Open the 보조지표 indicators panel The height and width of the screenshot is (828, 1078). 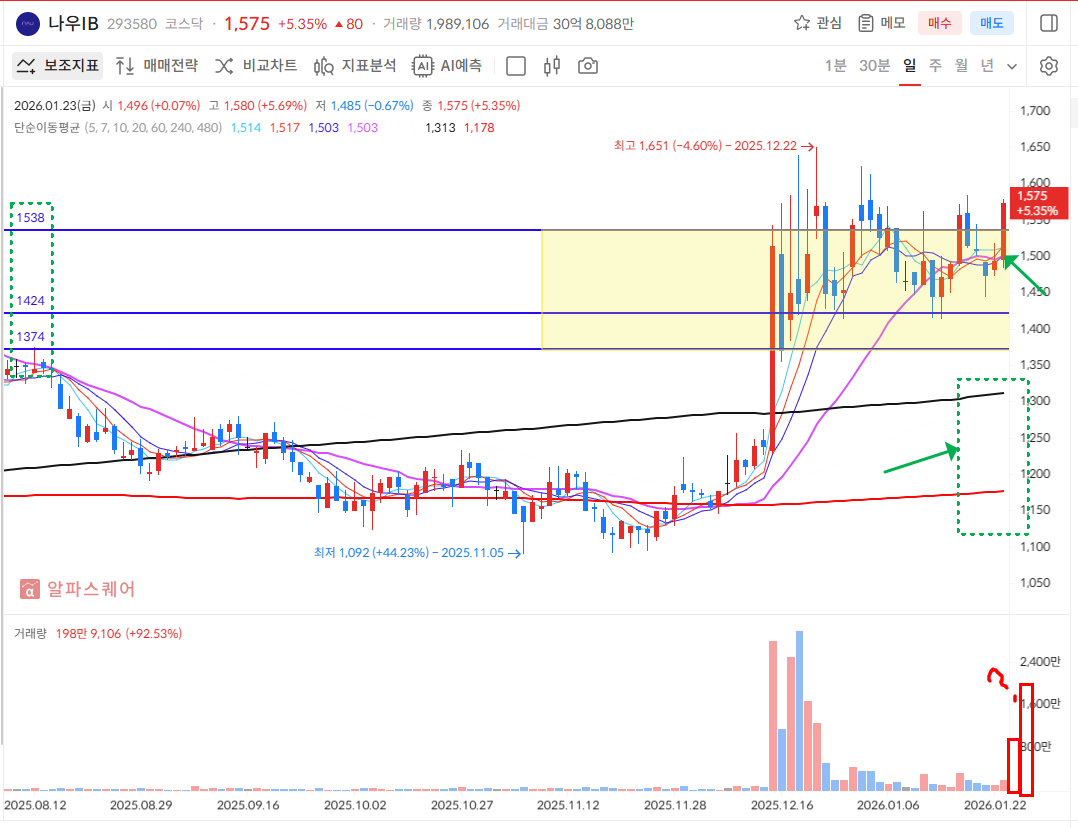click(58, 66)
